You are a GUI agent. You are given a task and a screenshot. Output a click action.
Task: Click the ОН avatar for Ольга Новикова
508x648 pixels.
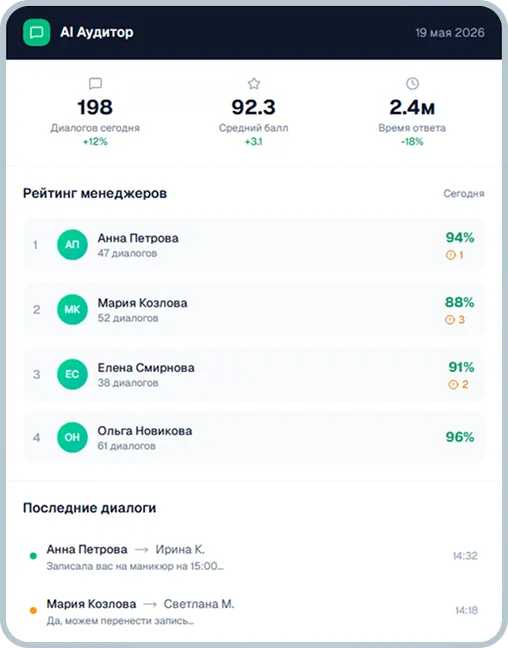pyautogui.click(x=72, y=437)
